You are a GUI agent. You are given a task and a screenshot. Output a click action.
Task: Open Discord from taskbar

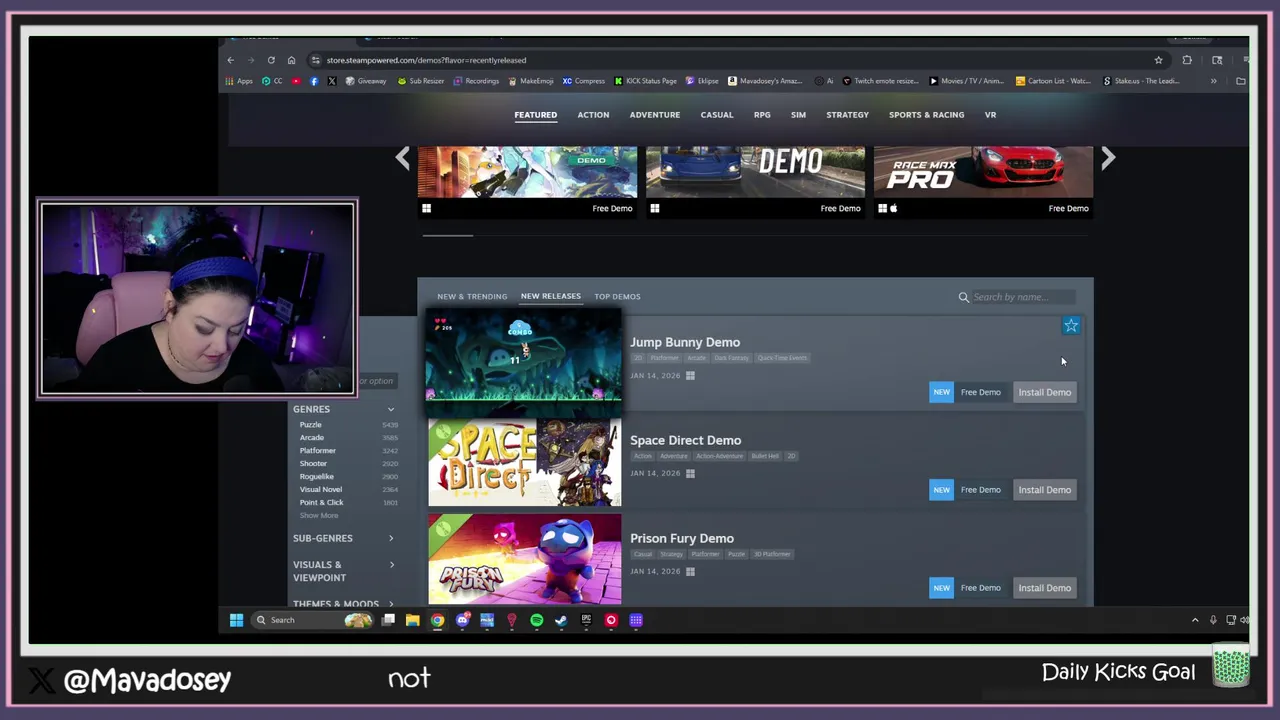click(x=462, y=620)
